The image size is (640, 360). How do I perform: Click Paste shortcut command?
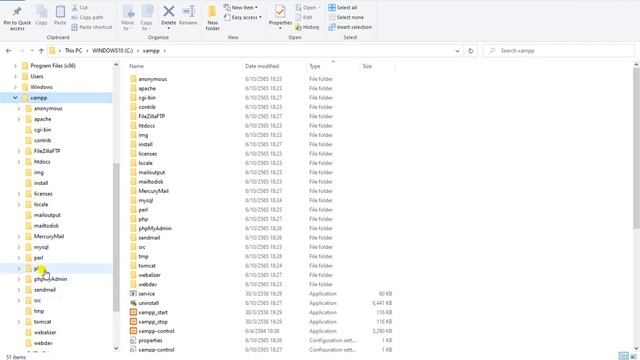point(92,27)
